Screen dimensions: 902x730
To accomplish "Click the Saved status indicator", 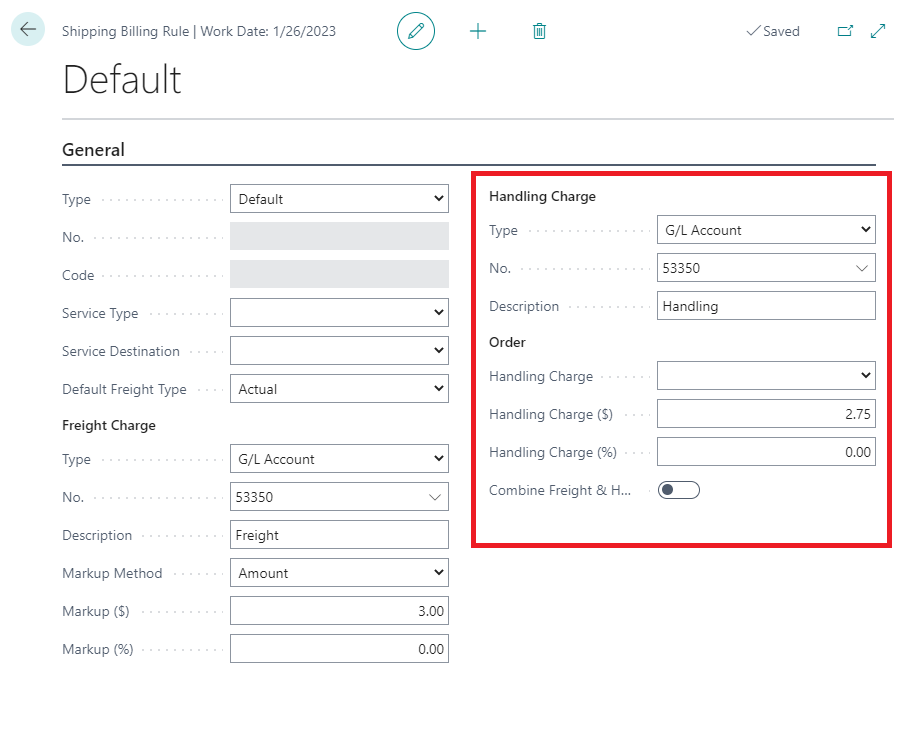I will 773,31.
